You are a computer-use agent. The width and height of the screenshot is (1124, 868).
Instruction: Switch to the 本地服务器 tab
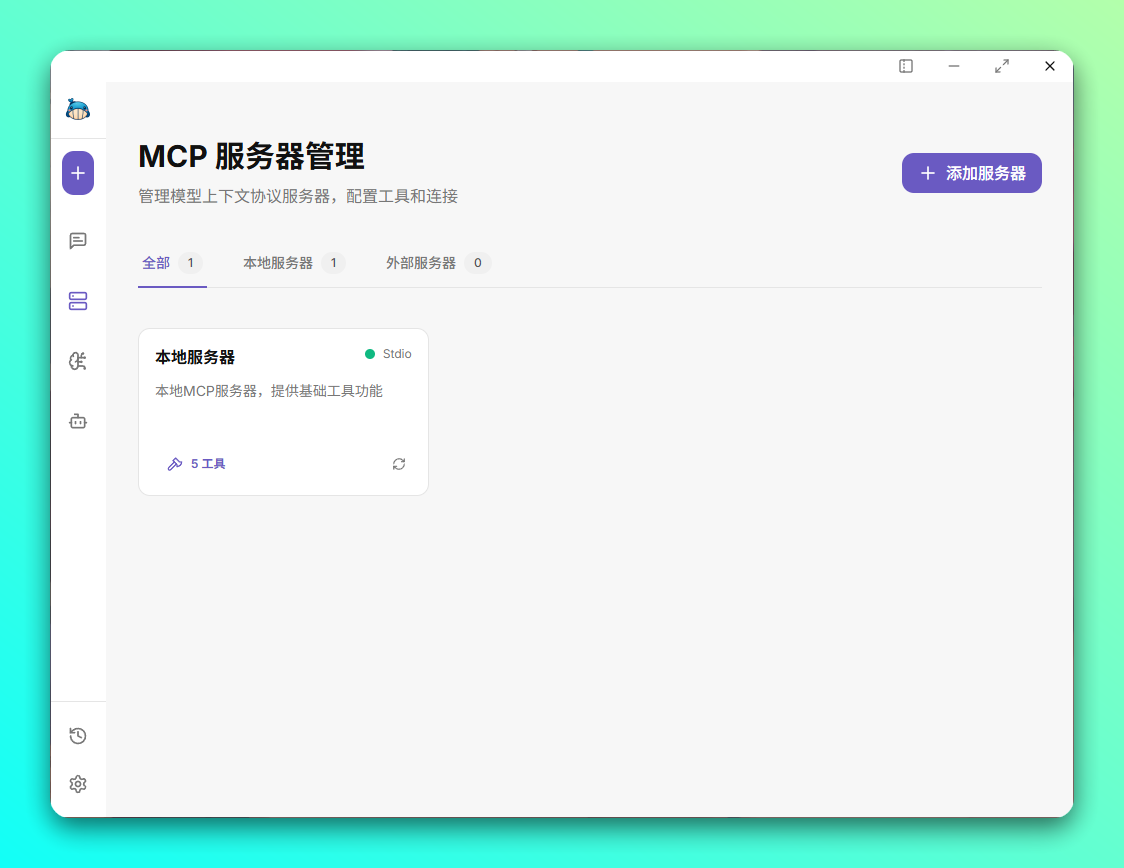pyautogui.click(x=294, y=263)
